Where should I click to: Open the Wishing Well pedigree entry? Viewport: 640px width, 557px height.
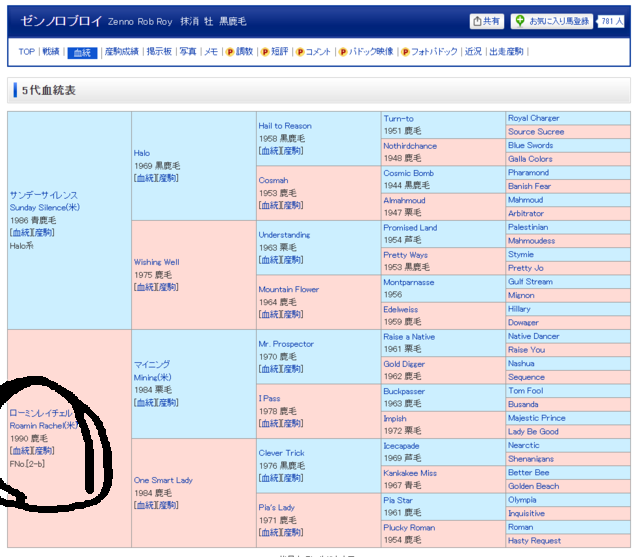click(x=157, y=262)
